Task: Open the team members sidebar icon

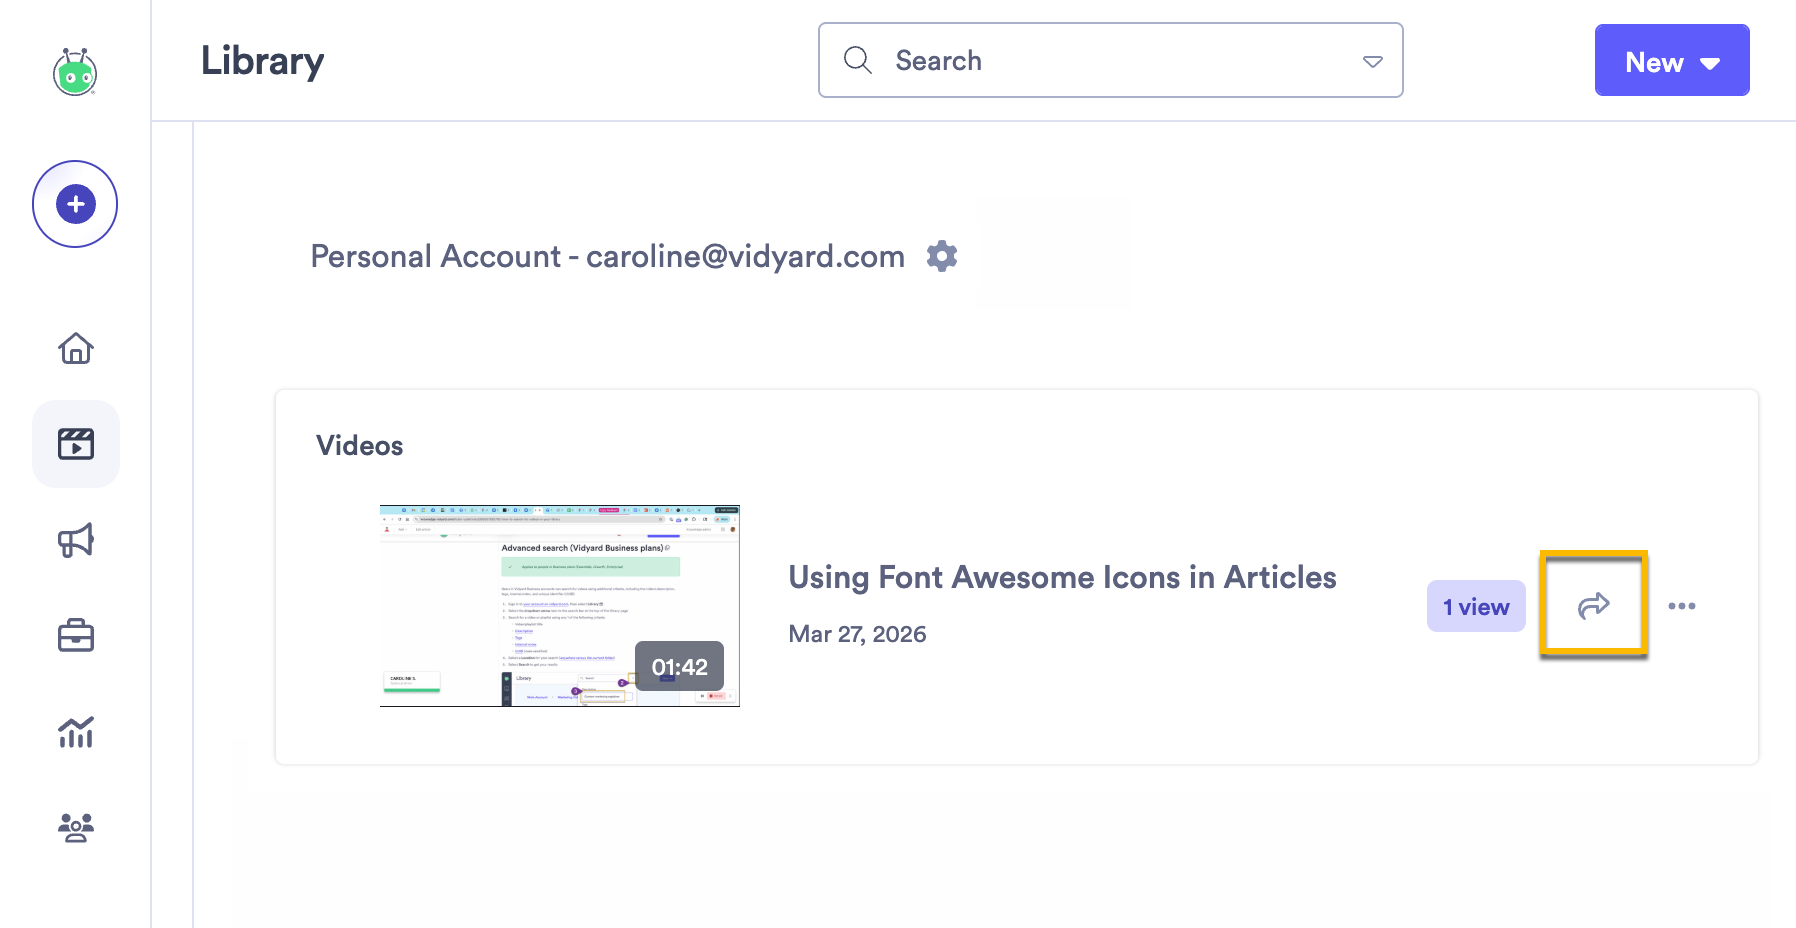Action: pos(76,828)
